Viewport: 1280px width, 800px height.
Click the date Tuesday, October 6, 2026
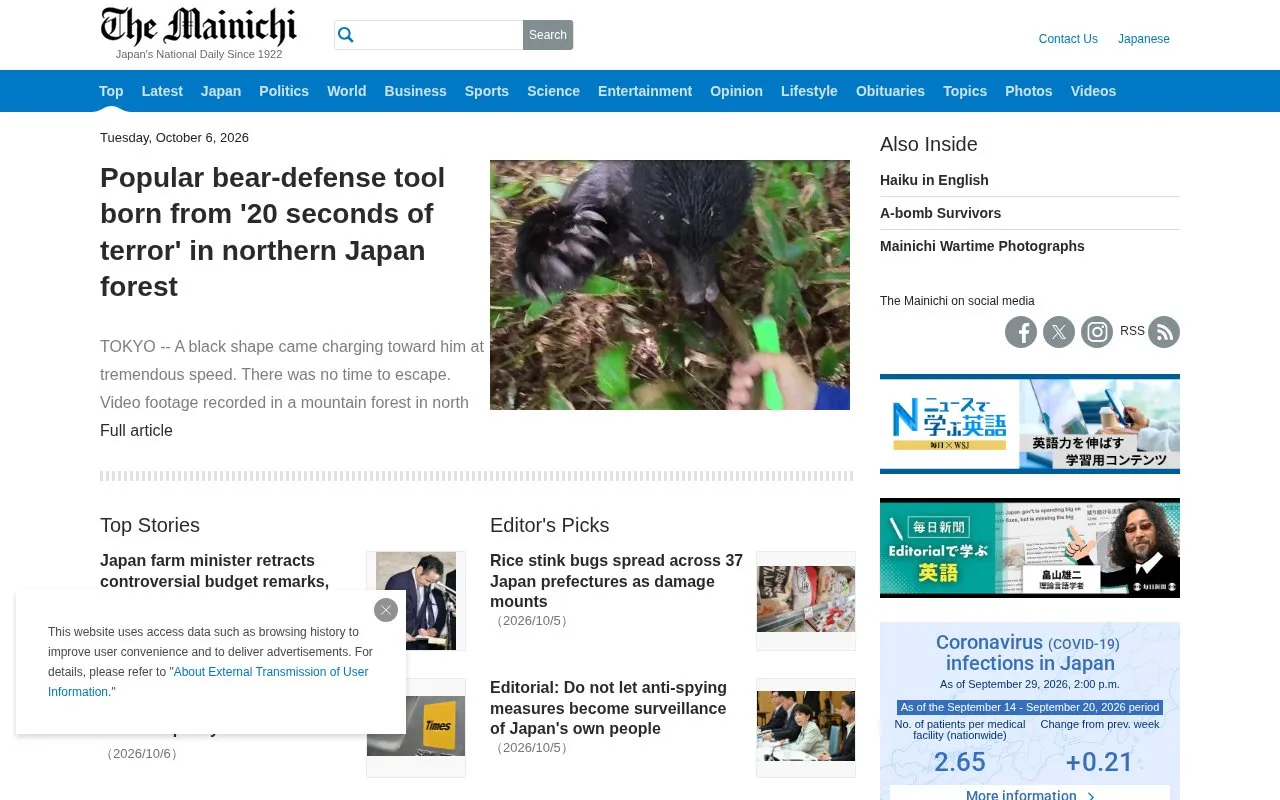tap(174, 138)
